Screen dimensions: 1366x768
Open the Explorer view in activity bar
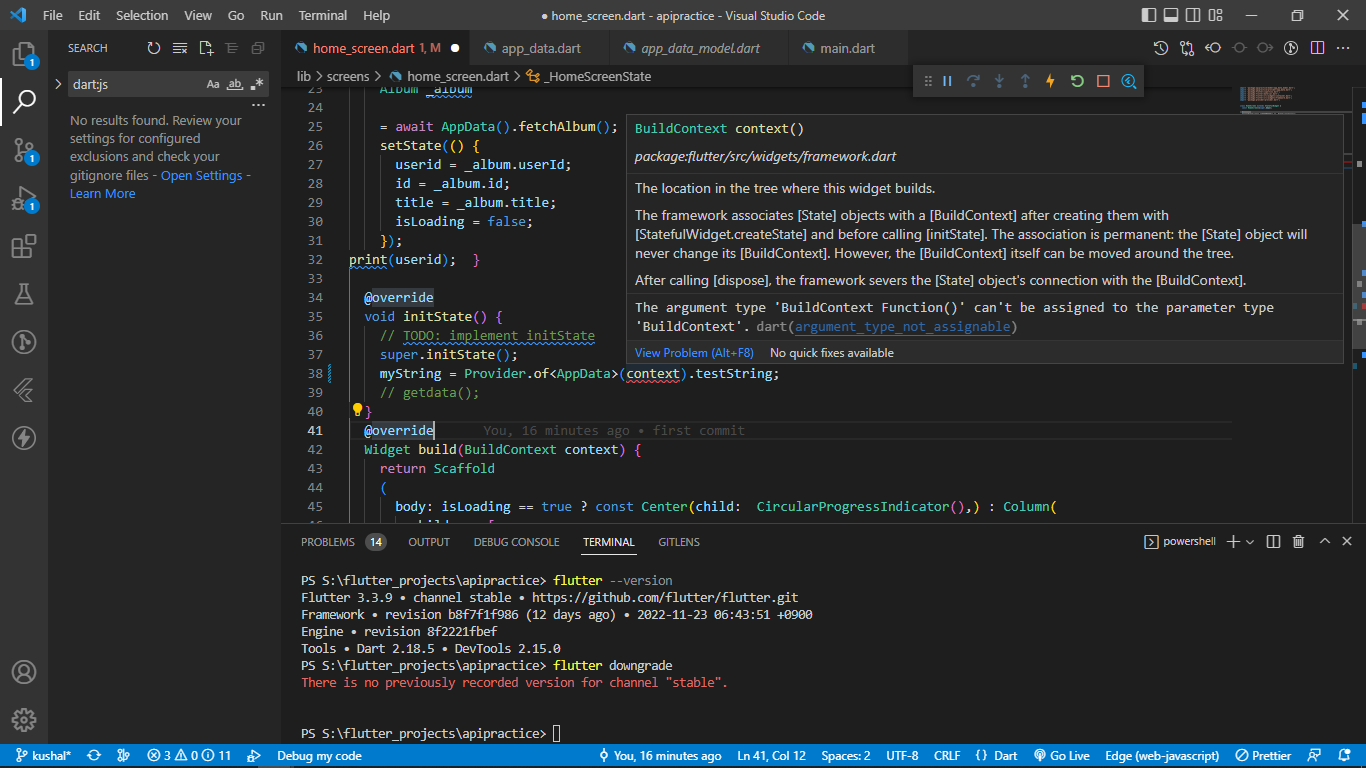[x=24, y=53]
